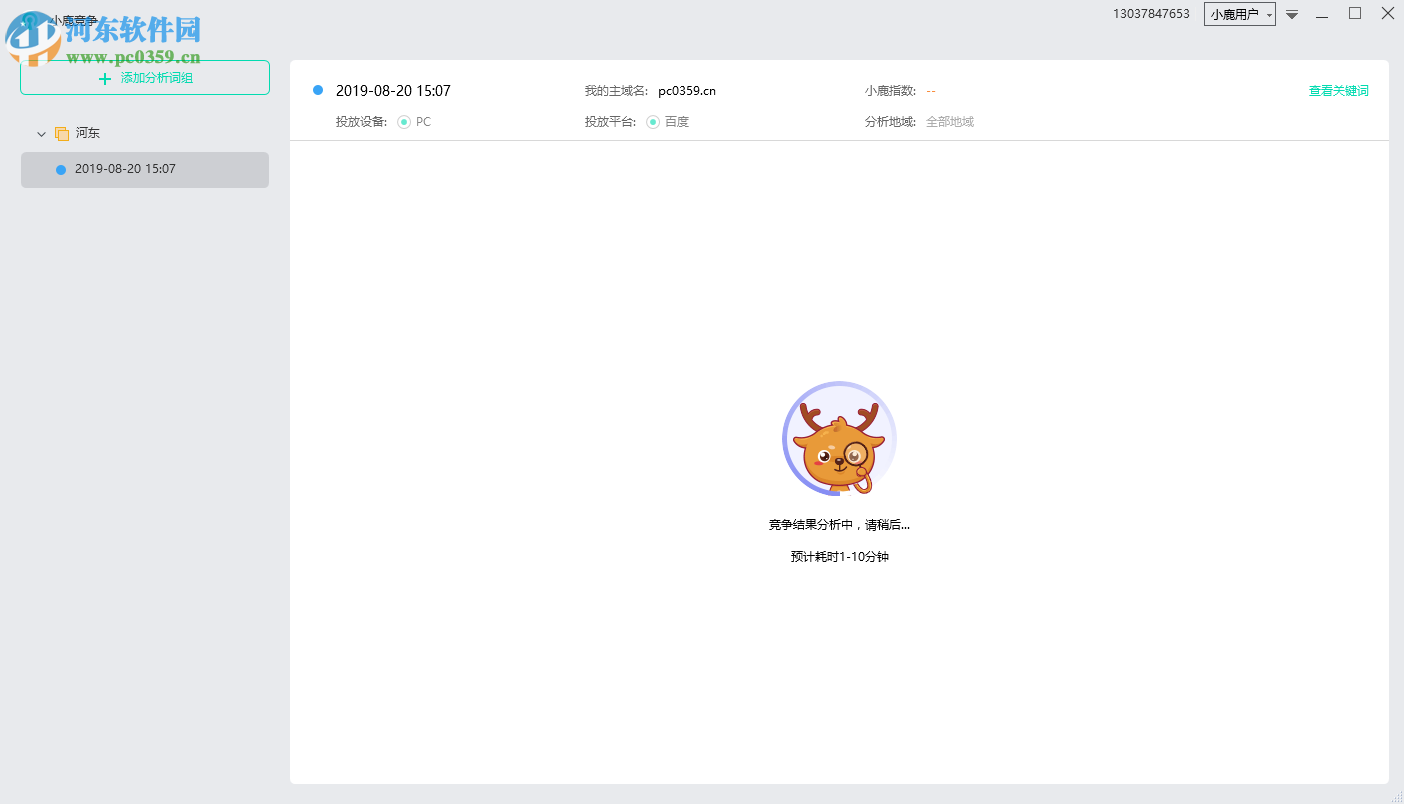Click the blue status dot next to 2019-08-20 15:07
Screen dimensions: 1404x804
click(x=318, y=90)
